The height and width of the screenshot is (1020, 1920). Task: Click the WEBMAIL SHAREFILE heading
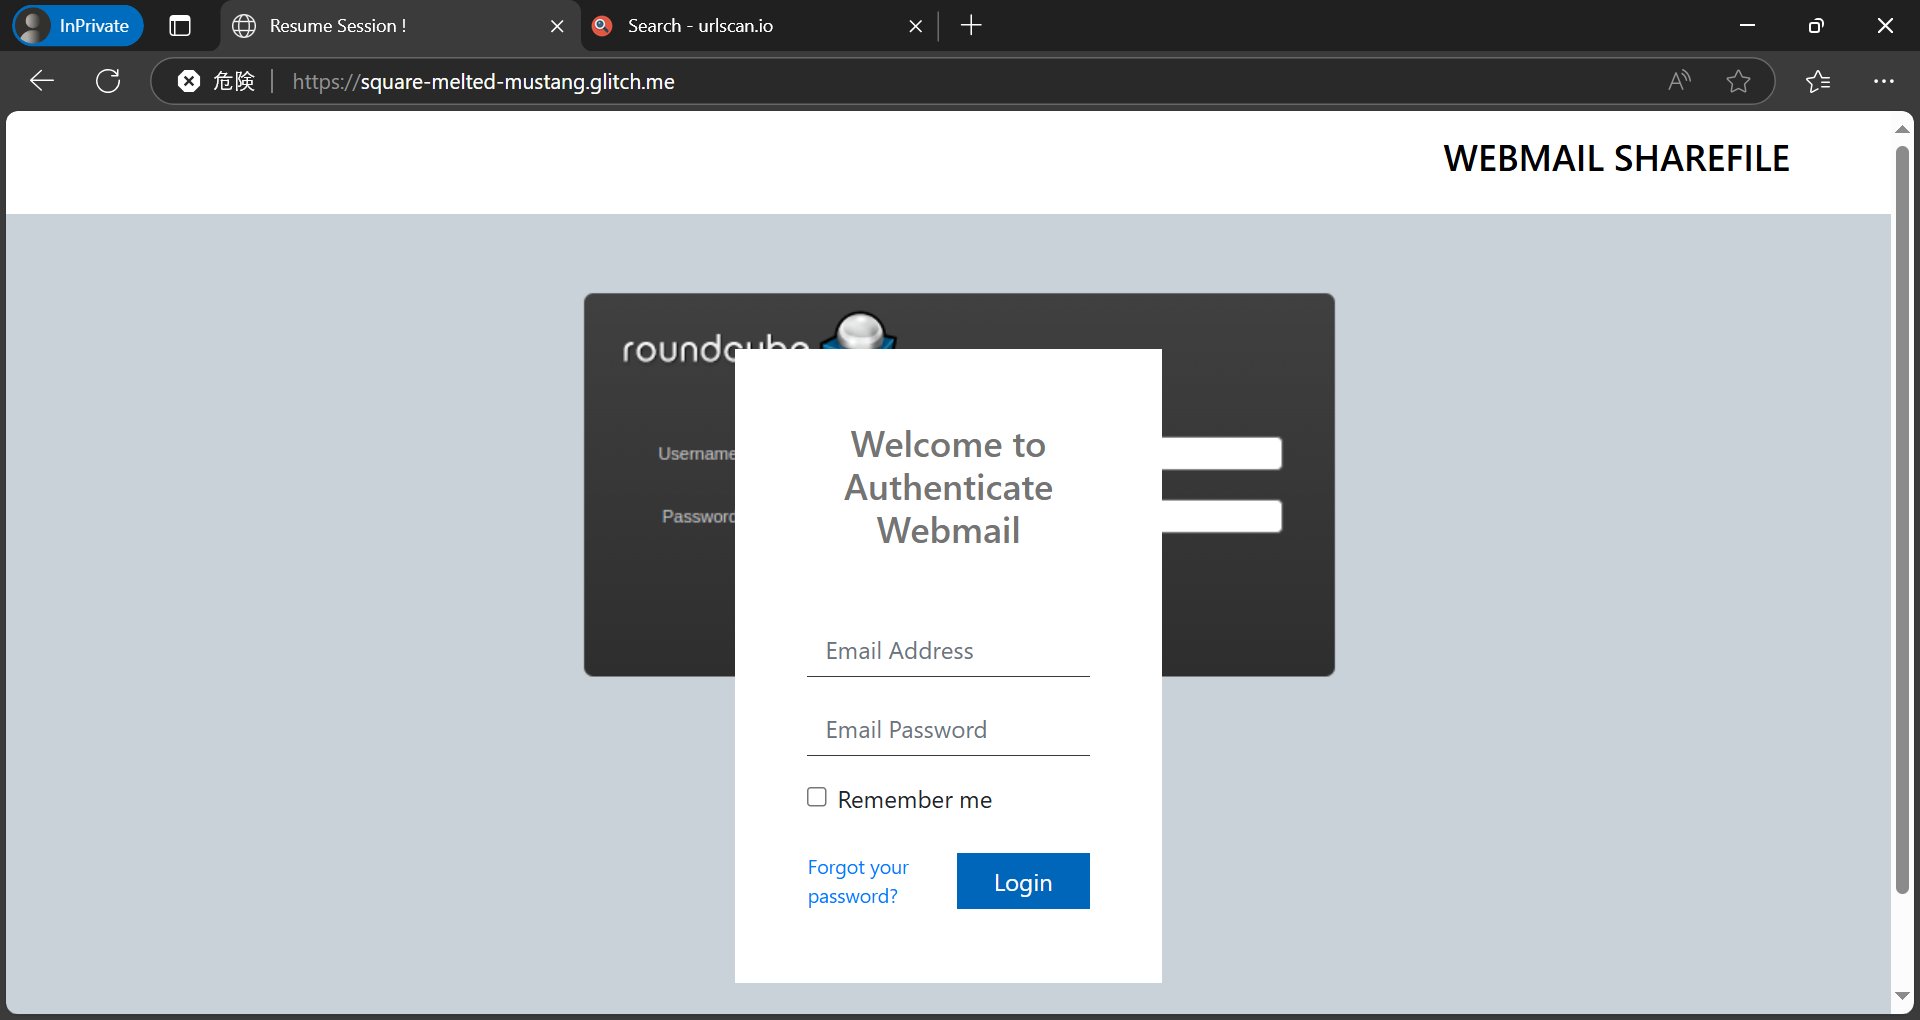point(1616,158)
